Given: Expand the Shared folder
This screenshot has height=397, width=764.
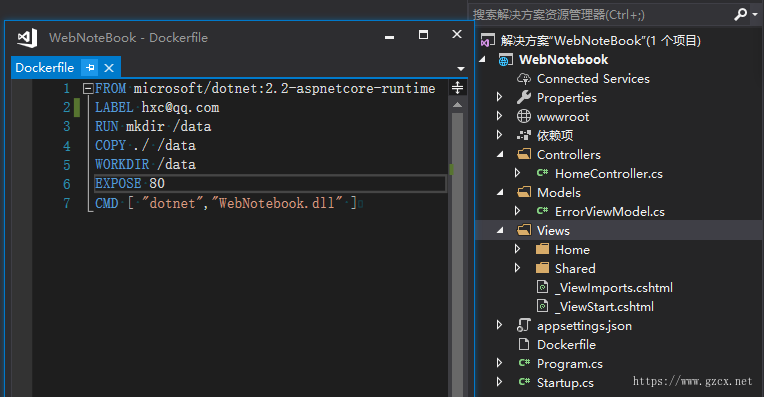Looking at the screenshot, I should coord(517,268).
